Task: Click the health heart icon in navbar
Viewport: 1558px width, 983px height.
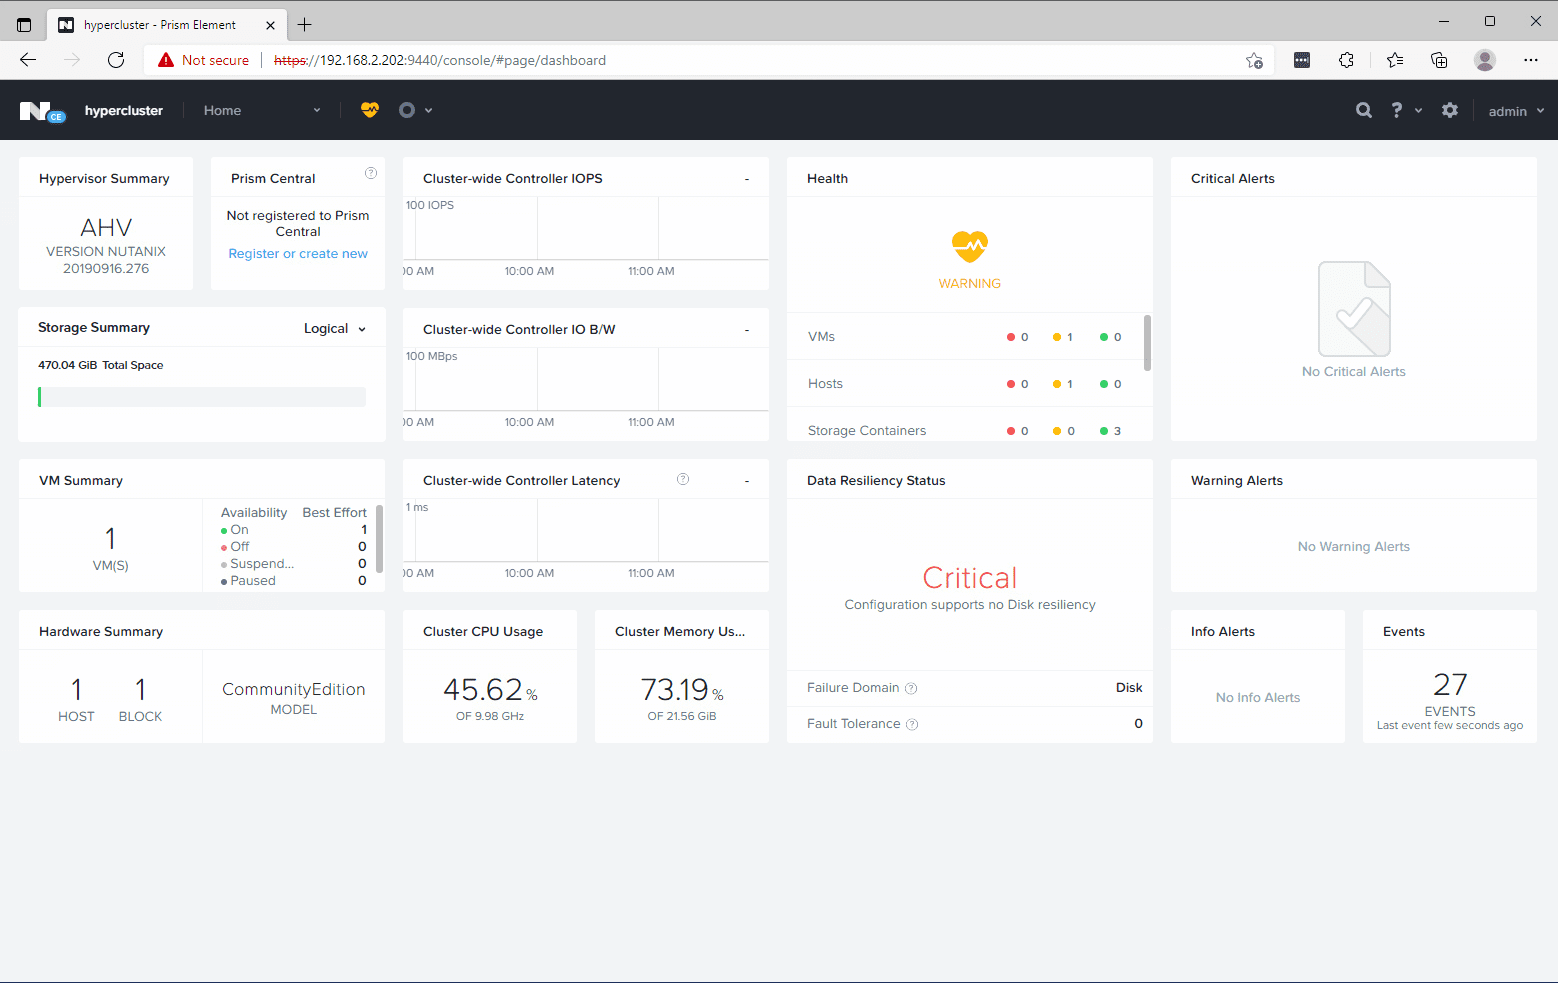Action: tap(370, 110)
